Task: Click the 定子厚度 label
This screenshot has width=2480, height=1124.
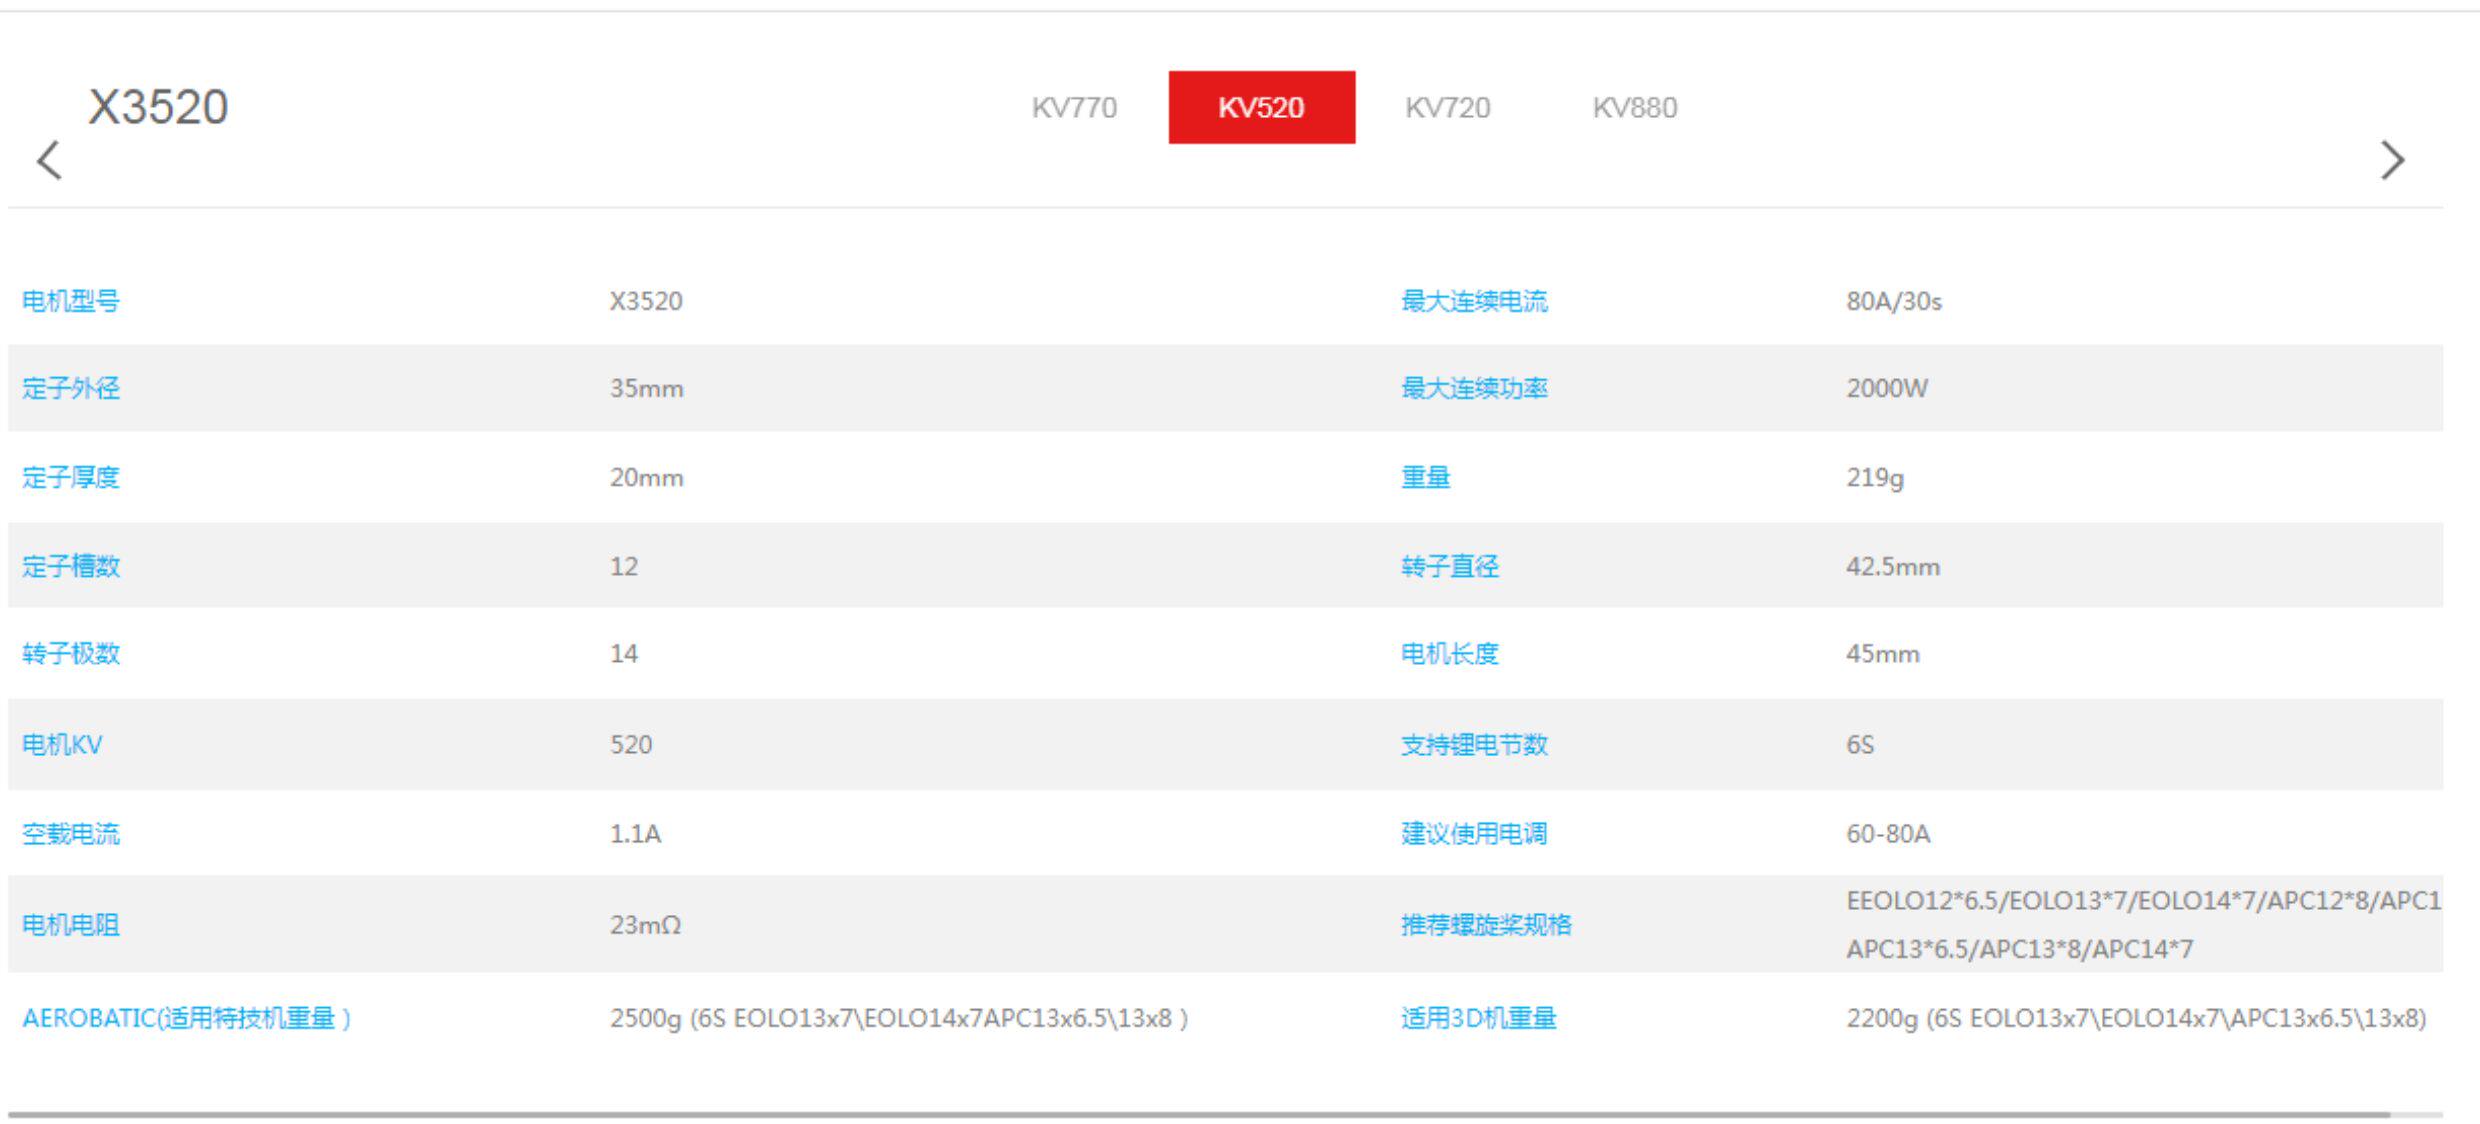Action: (71, 477)
